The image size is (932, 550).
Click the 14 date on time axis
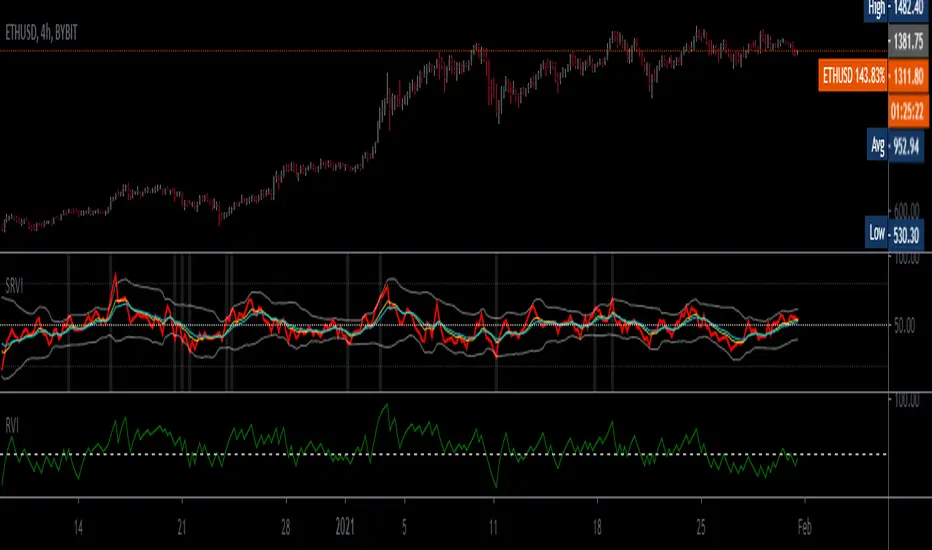78,527
